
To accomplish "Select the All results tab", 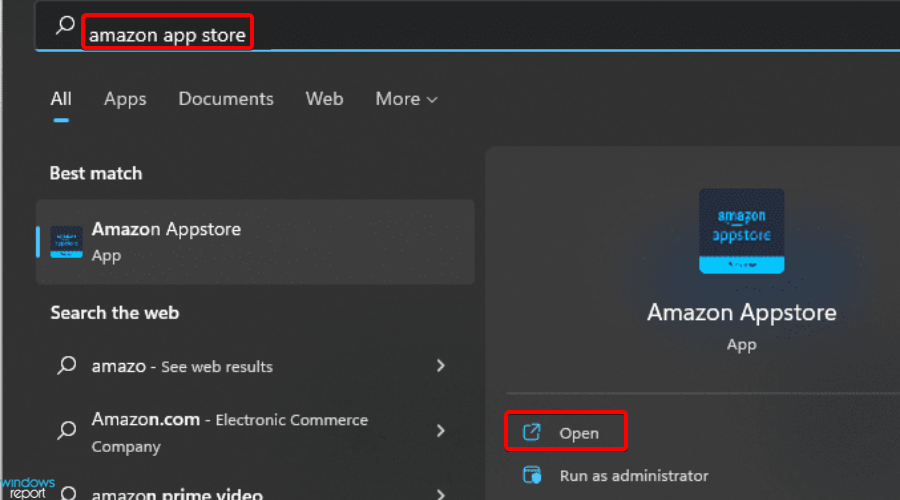I will 61,99.
